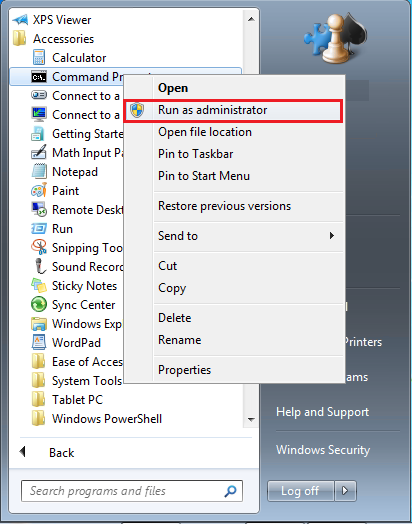Launch Paint via its palette icon
Viewport: 412px width, 524px height.
pos(39,190)
